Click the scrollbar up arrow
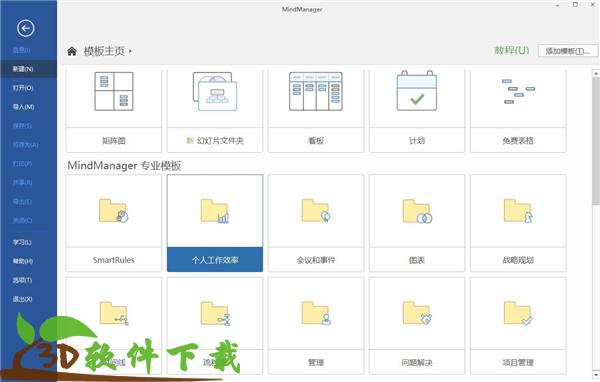The image size is (600, 382). [x=596, y=73]
